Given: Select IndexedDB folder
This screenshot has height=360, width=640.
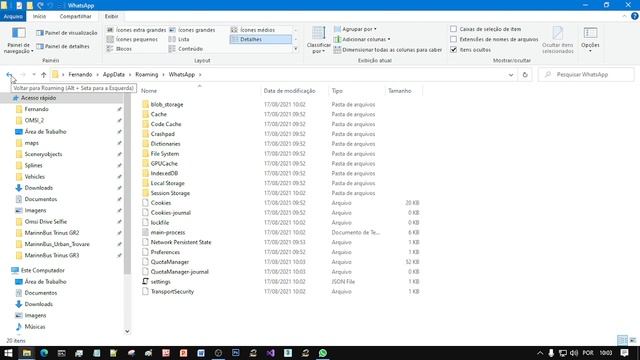Looking at the screenshot, I should (x=164, y=173).
